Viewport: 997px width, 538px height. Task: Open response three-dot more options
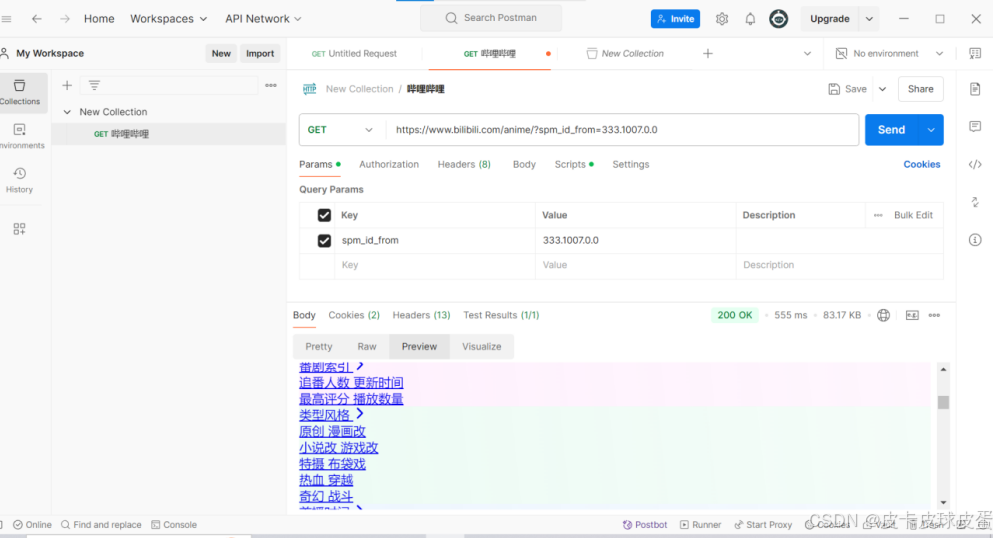[x=934, y=315]
